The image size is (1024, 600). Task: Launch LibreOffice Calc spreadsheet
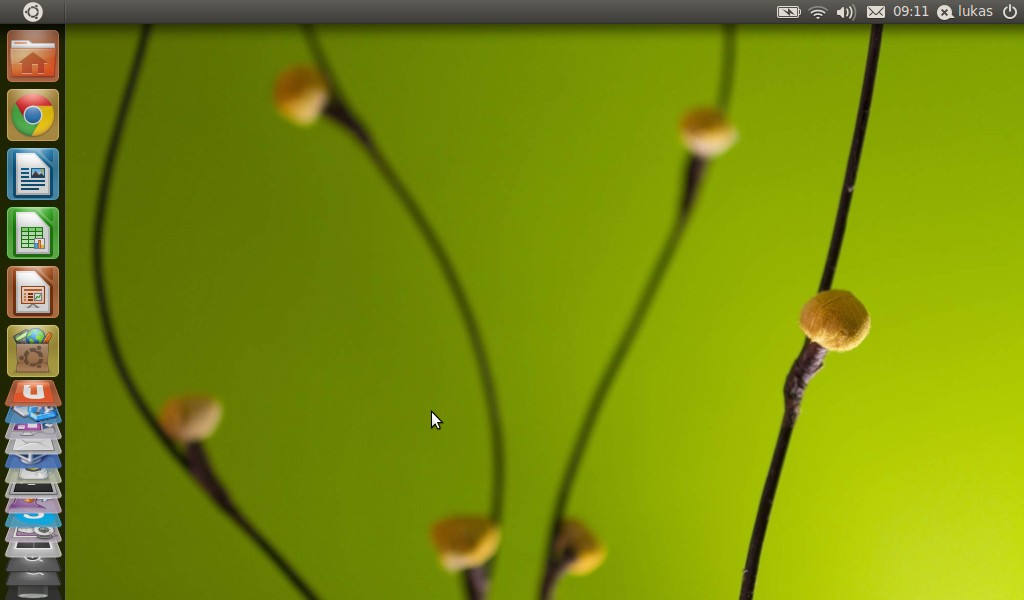(33, 234)
